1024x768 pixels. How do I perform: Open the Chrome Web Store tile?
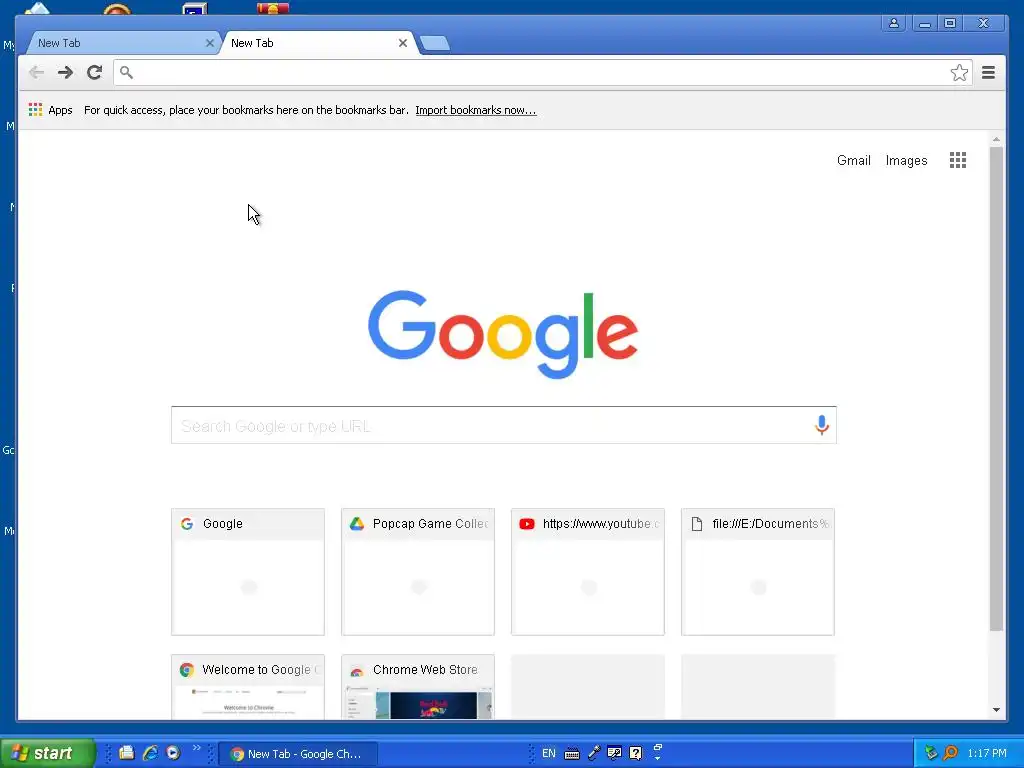pyautogui.click(x=418, y=687)
